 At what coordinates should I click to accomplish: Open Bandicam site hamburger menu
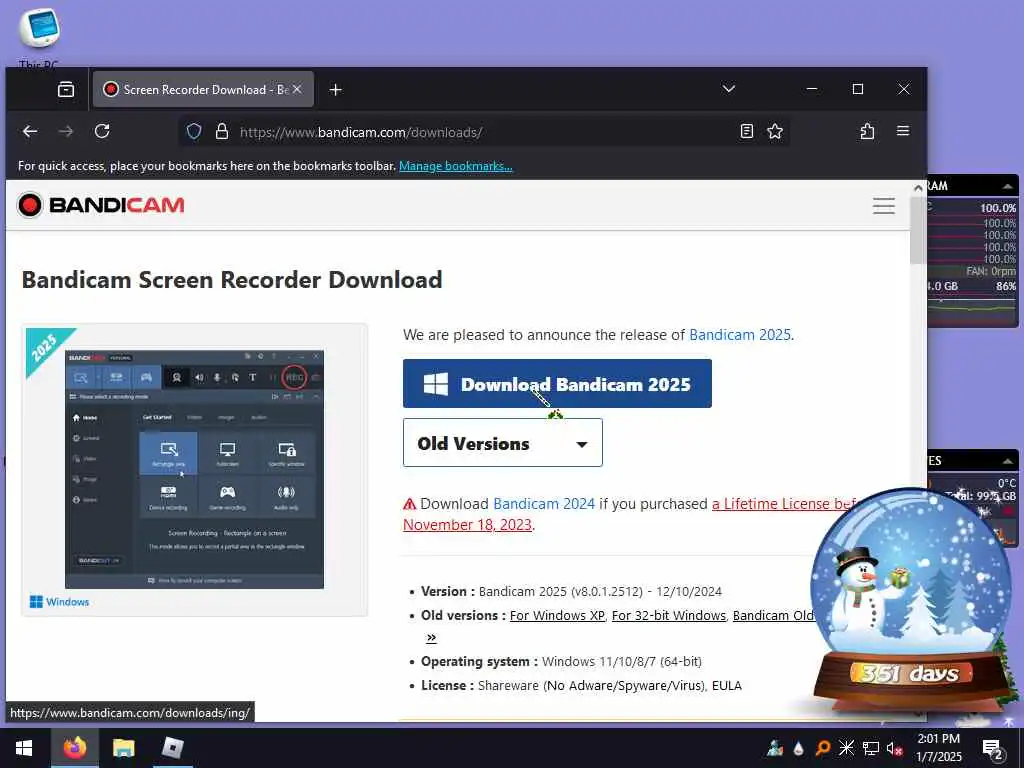(x=884, y=206)
